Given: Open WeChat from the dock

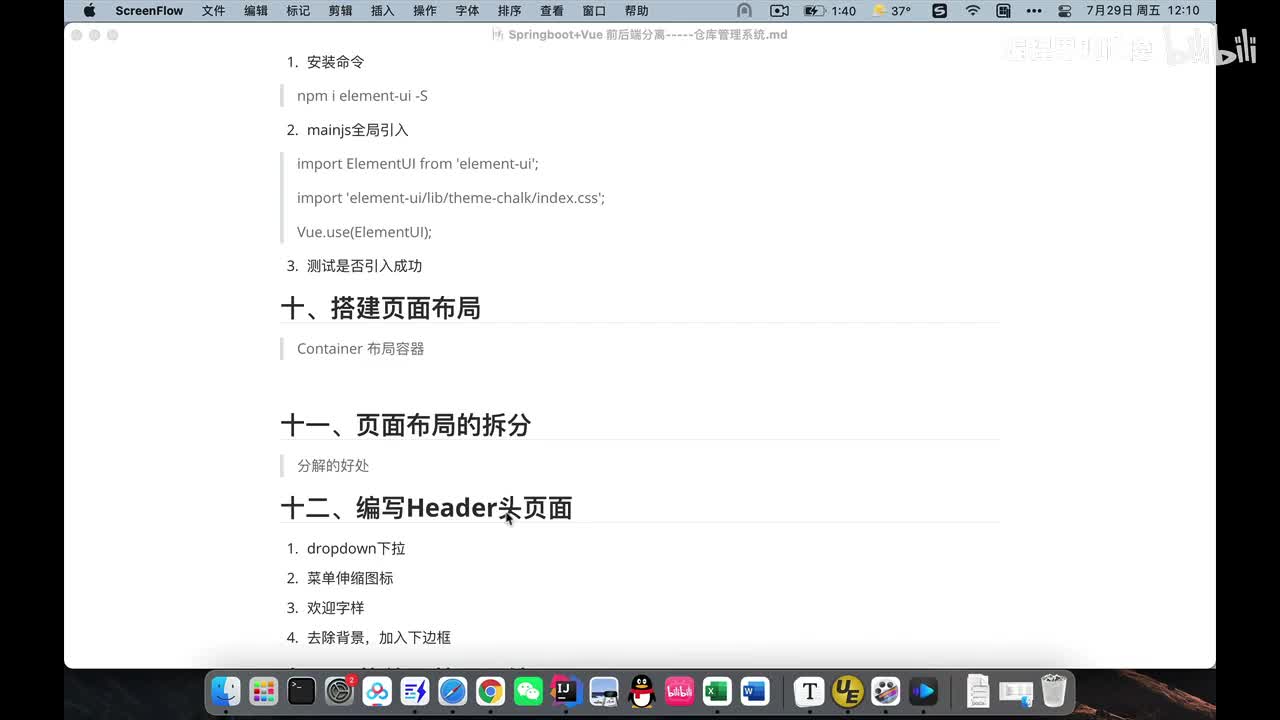Looking at the screenshot, I should click(x=528, y=691).
